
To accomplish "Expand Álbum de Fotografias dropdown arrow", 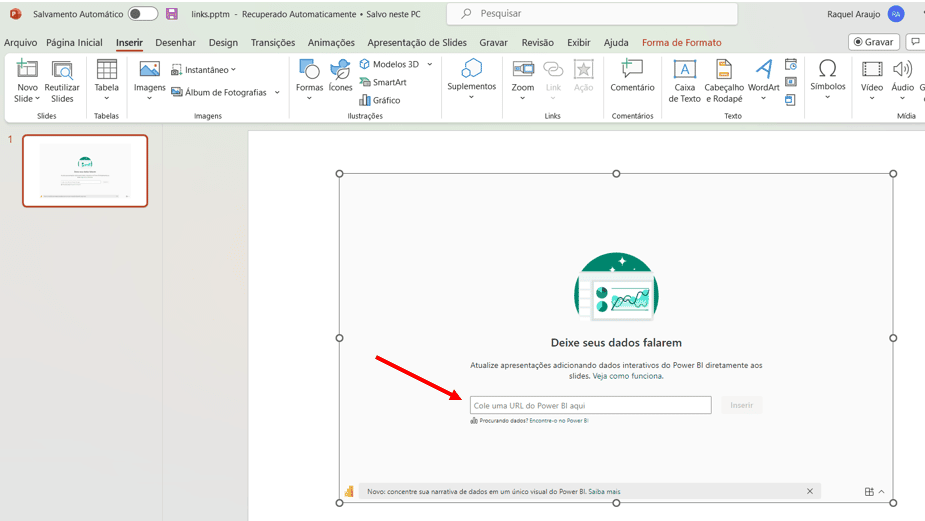I will click(x=277, y=93).
